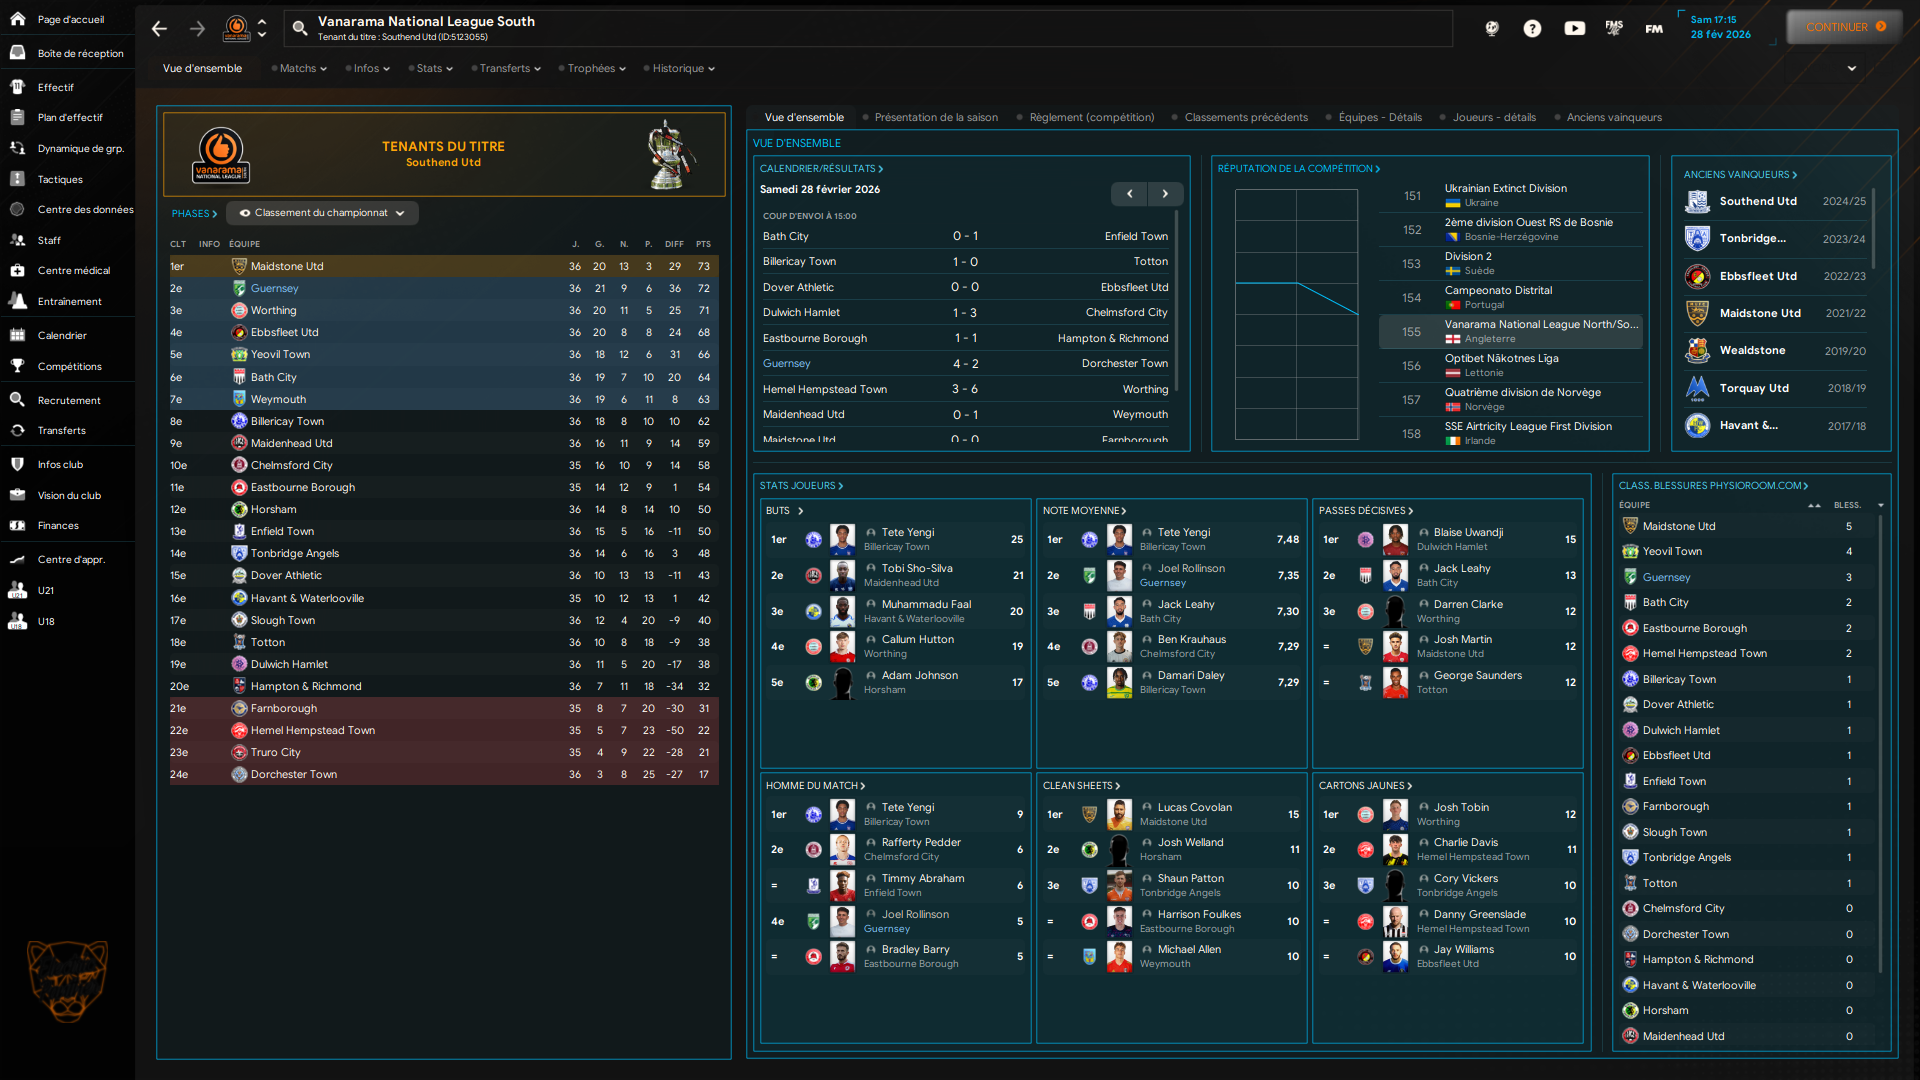Click the FM logo icon
This screenshot has width=1920, height=1080.
point(1654,28)
